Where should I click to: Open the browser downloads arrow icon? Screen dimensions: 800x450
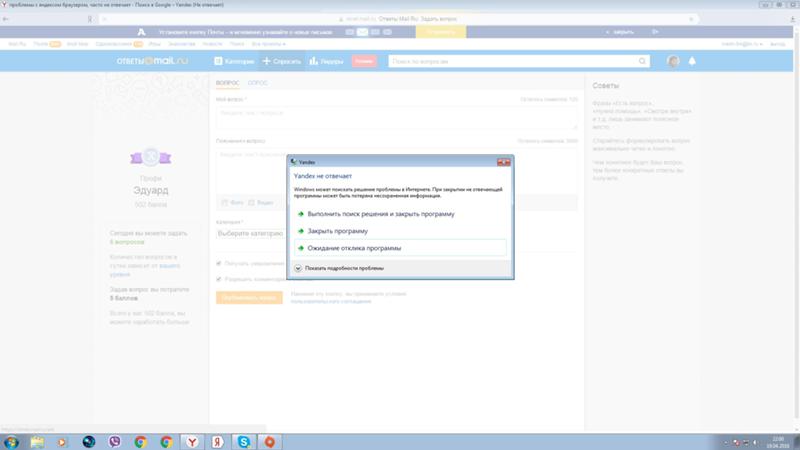793,19
